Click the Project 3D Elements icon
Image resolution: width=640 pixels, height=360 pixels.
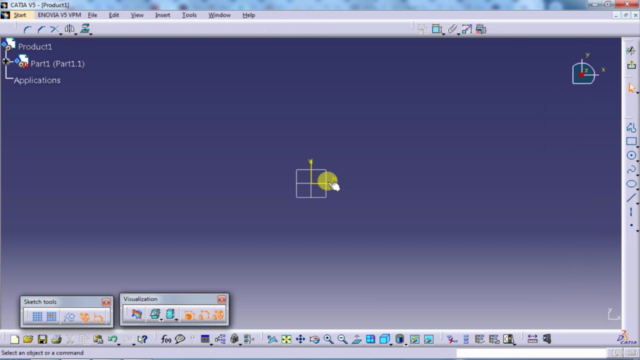pos(85,29)
